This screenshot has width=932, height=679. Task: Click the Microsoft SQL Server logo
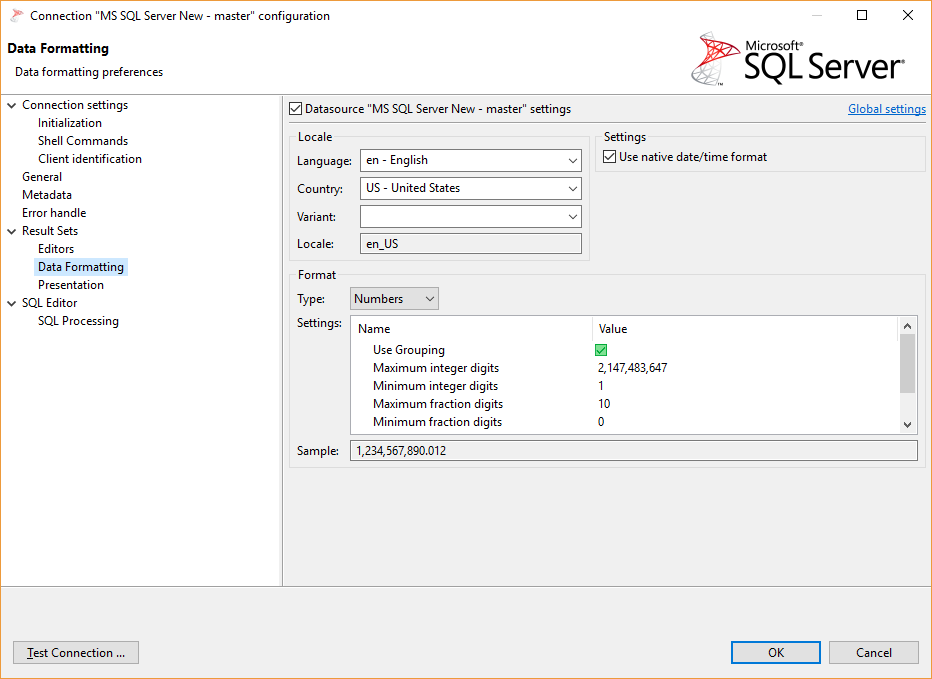[800, 60]
